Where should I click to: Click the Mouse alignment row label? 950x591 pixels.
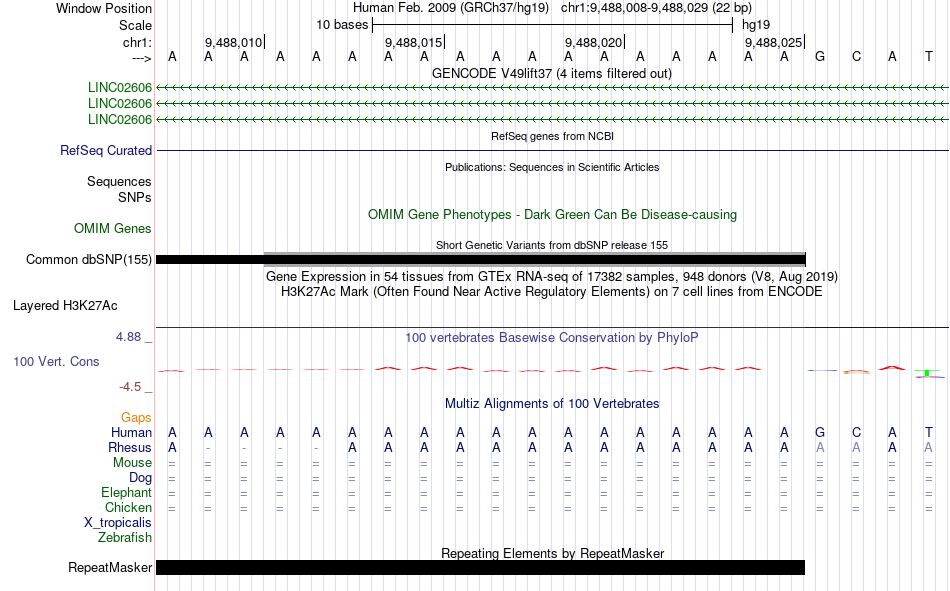tap(132, 462)
